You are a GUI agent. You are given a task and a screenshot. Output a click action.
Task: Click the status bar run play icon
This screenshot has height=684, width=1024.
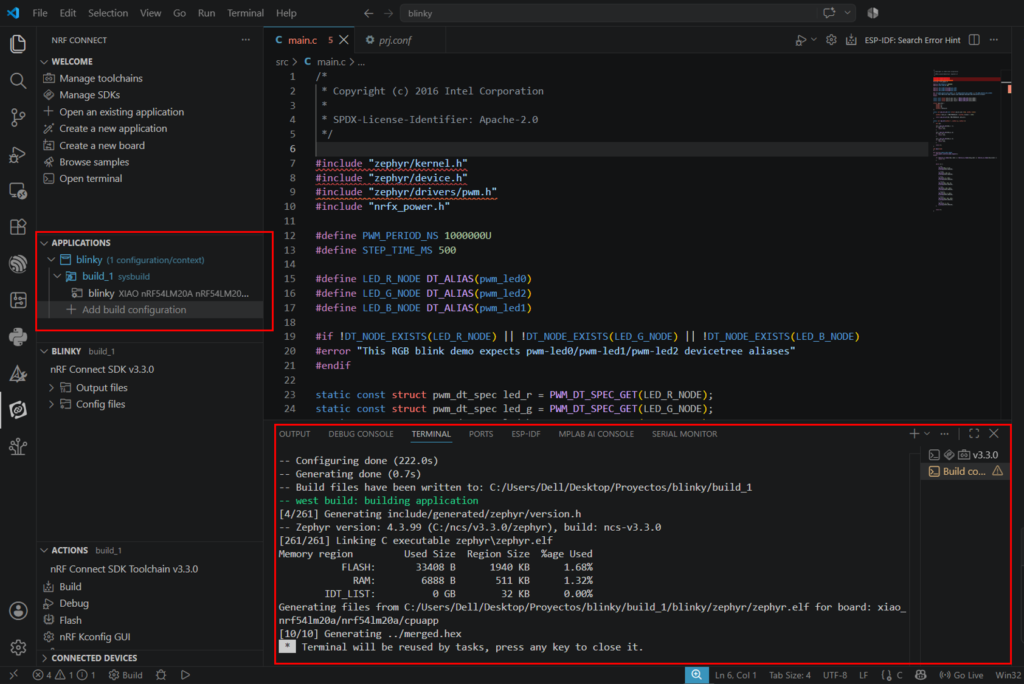pos(185,675)
